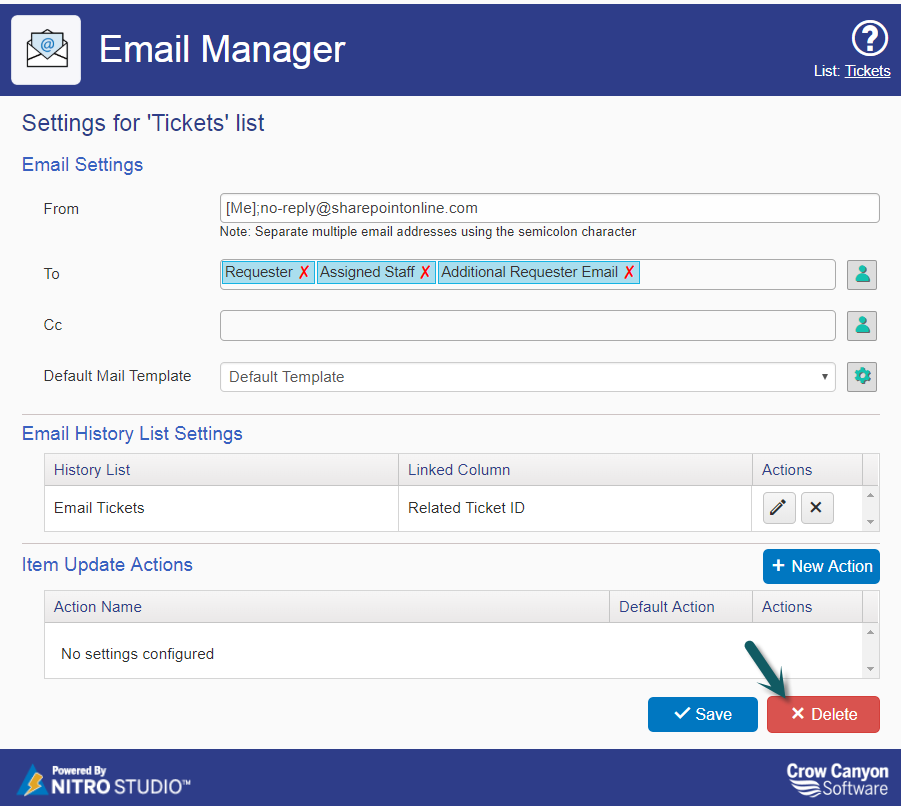Expand the Default Mail Template dropdown

pos(527,377)
